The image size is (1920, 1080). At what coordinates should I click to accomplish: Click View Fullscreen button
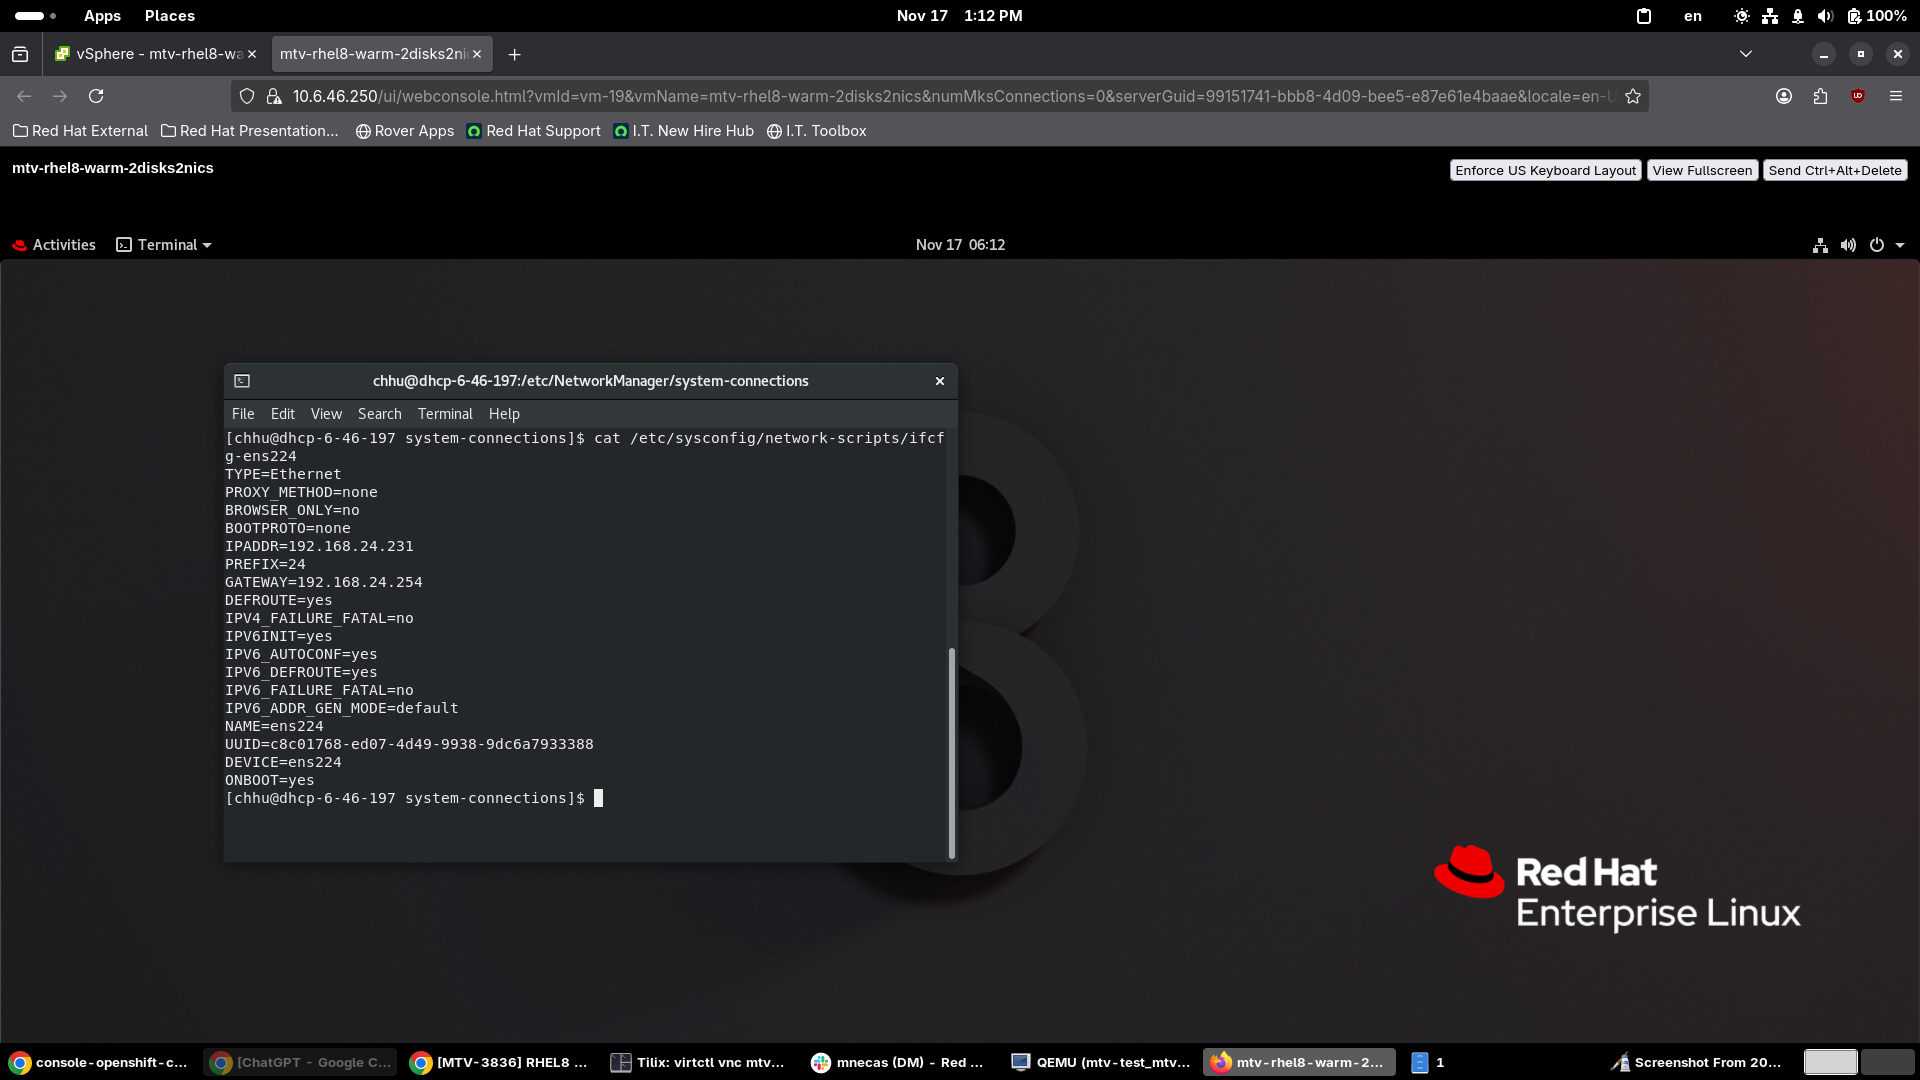click(x=1701, y=170)
